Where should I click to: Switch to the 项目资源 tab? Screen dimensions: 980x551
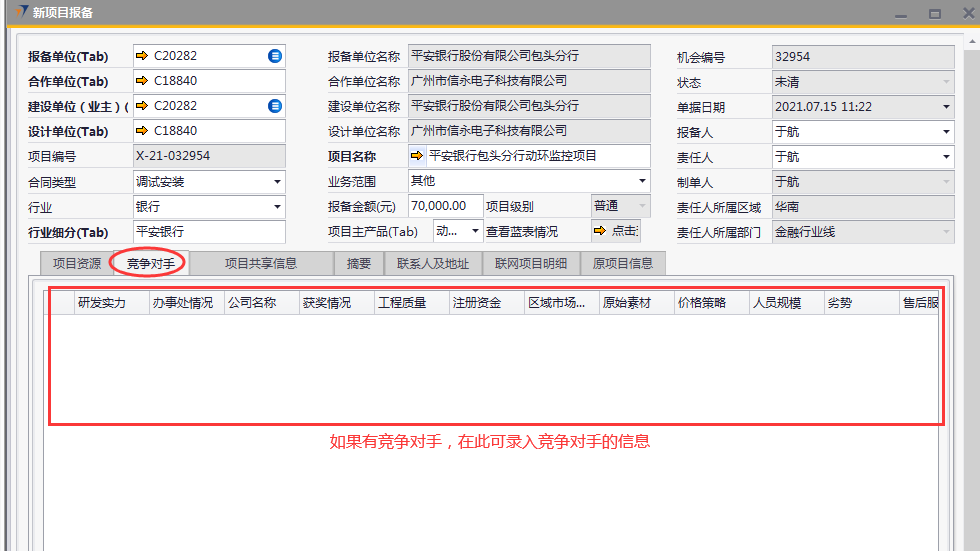77,263
